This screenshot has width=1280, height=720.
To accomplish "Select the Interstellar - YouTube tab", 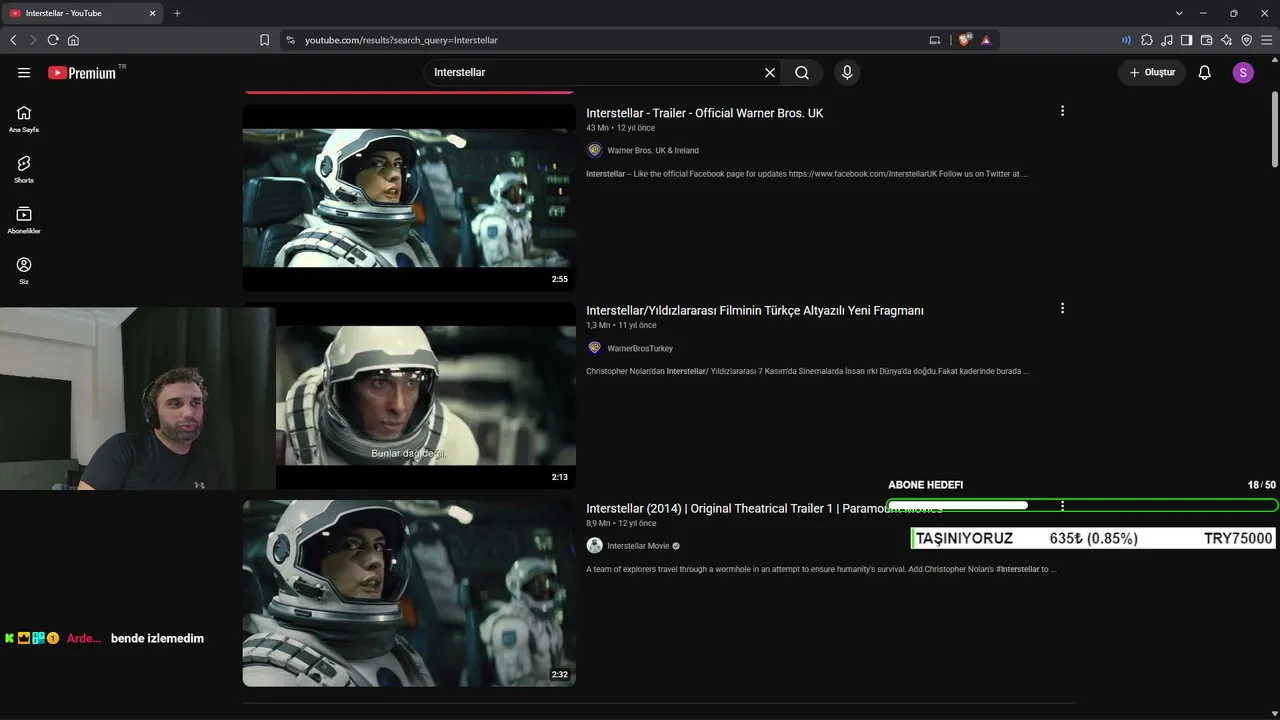I will pos(83,13).
